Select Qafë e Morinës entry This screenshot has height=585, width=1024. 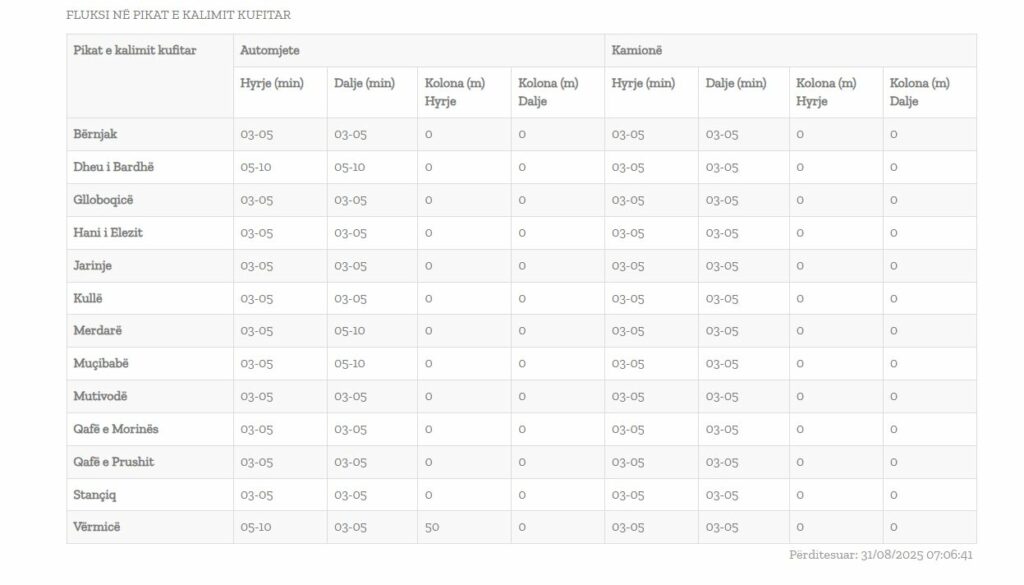116,429
